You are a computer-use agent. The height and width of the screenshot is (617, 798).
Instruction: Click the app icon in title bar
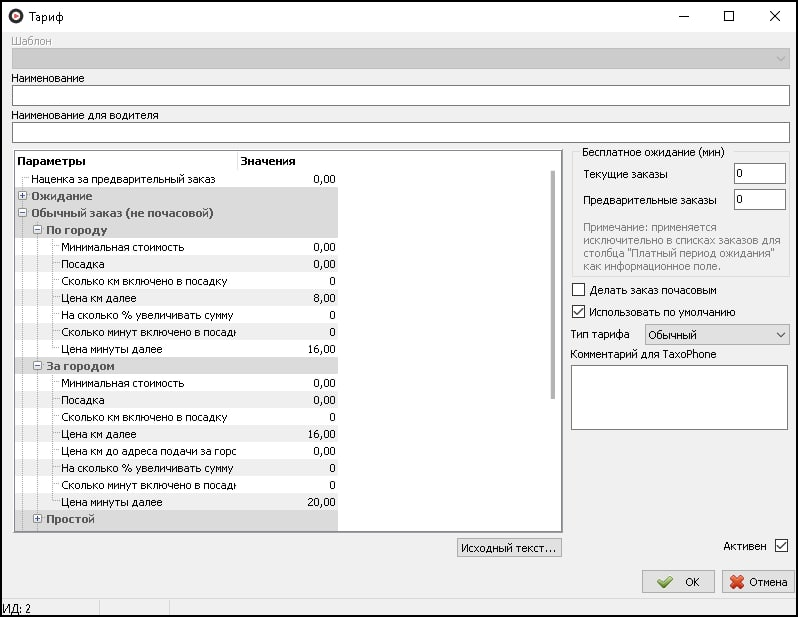coord(15,16)
